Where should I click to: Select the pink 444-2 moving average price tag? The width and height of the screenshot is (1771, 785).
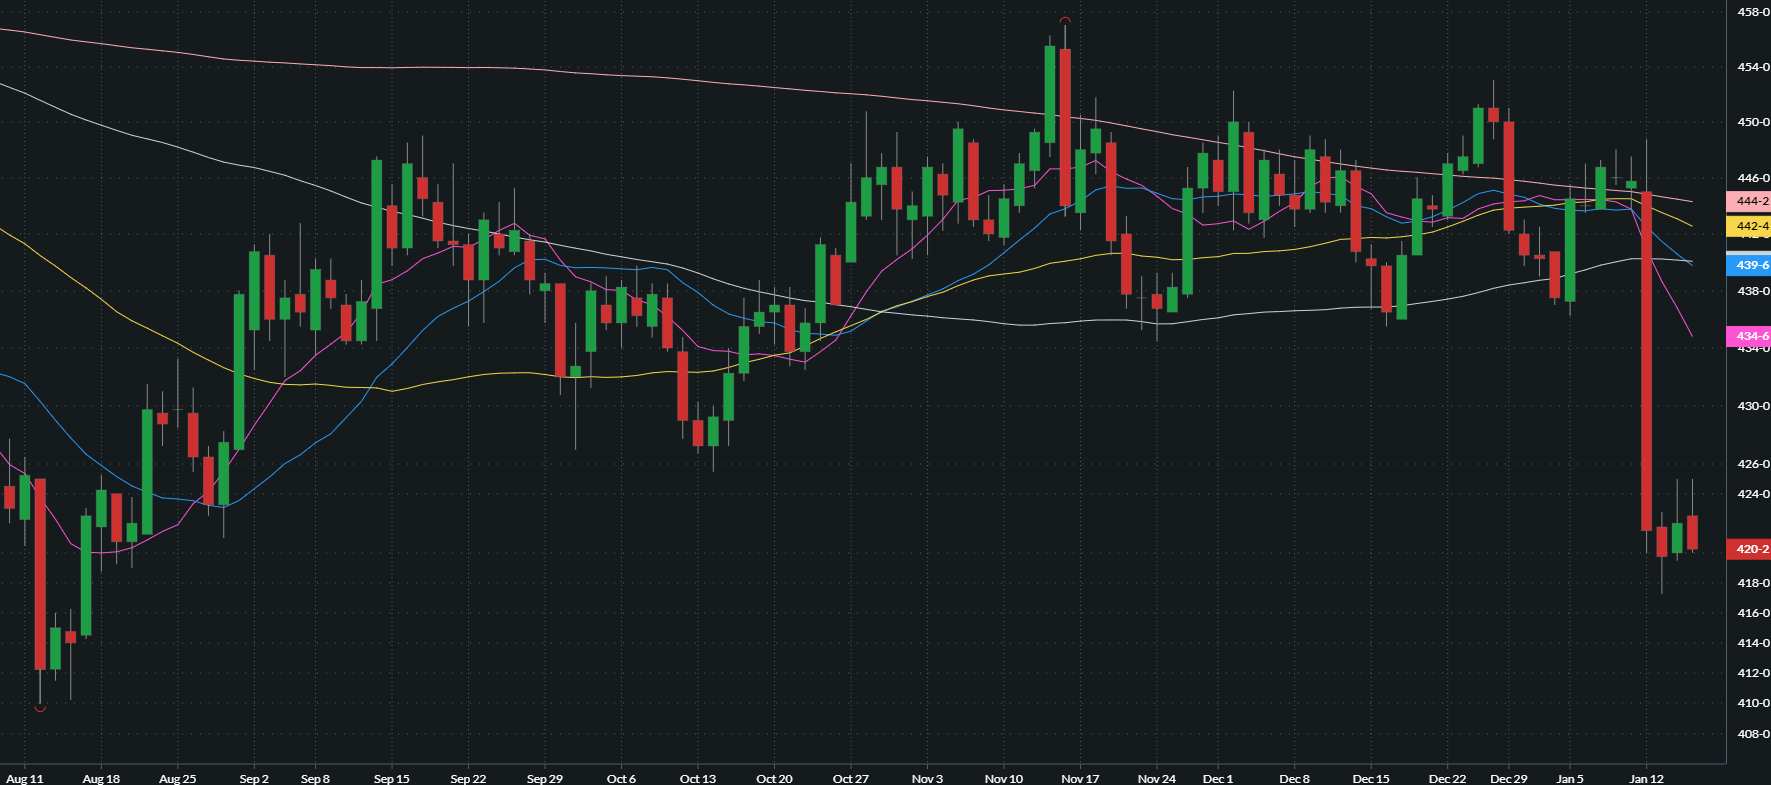pyautogui.click(x=1749, y=201)
